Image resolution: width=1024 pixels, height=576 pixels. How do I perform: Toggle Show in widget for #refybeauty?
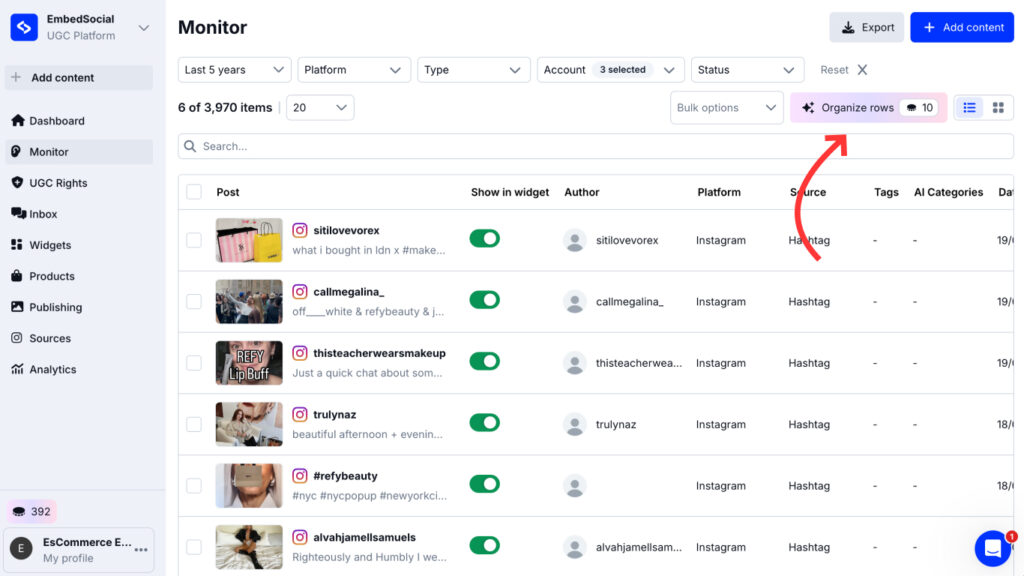[x=485, y=484]
